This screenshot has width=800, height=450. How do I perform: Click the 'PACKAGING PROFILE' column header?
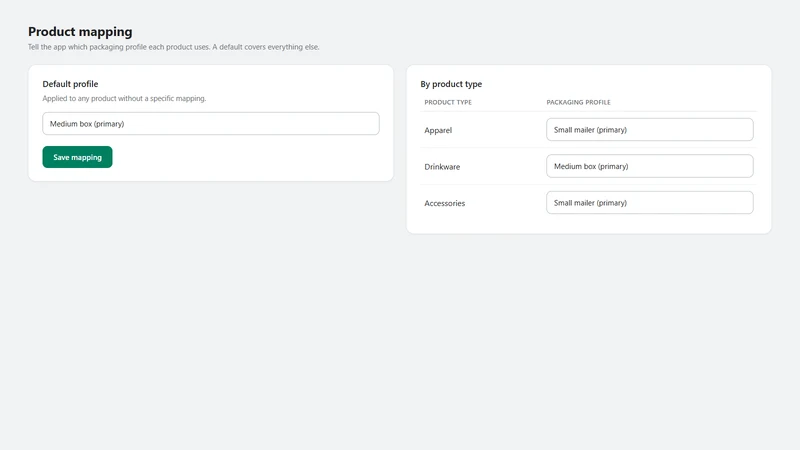tap(579, 102)
